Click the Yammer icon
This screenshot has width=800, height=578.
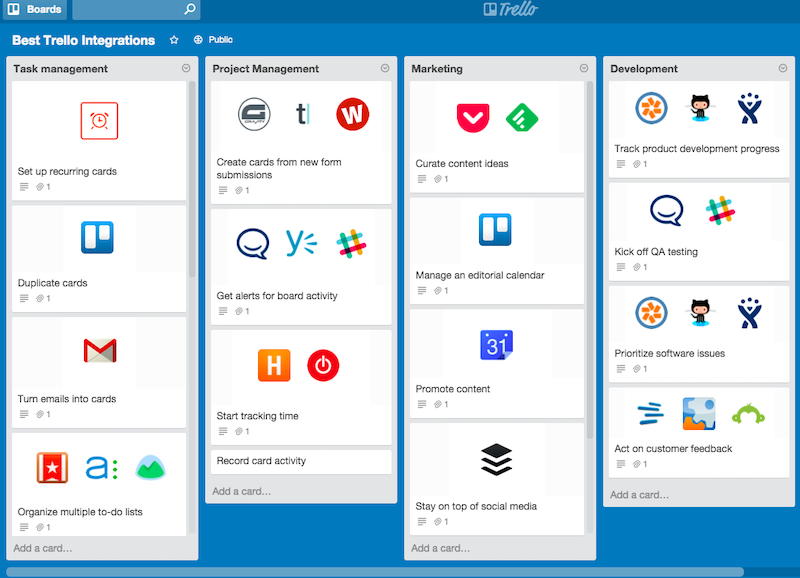point(301,243)
